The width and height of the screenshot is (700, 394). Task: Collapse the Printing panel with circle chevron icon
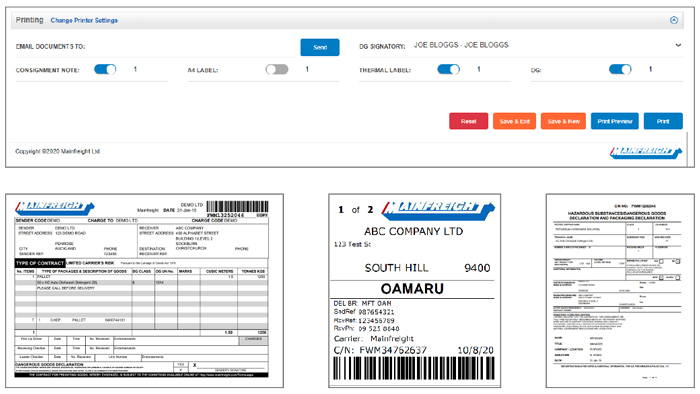click(x=674, y=20)
